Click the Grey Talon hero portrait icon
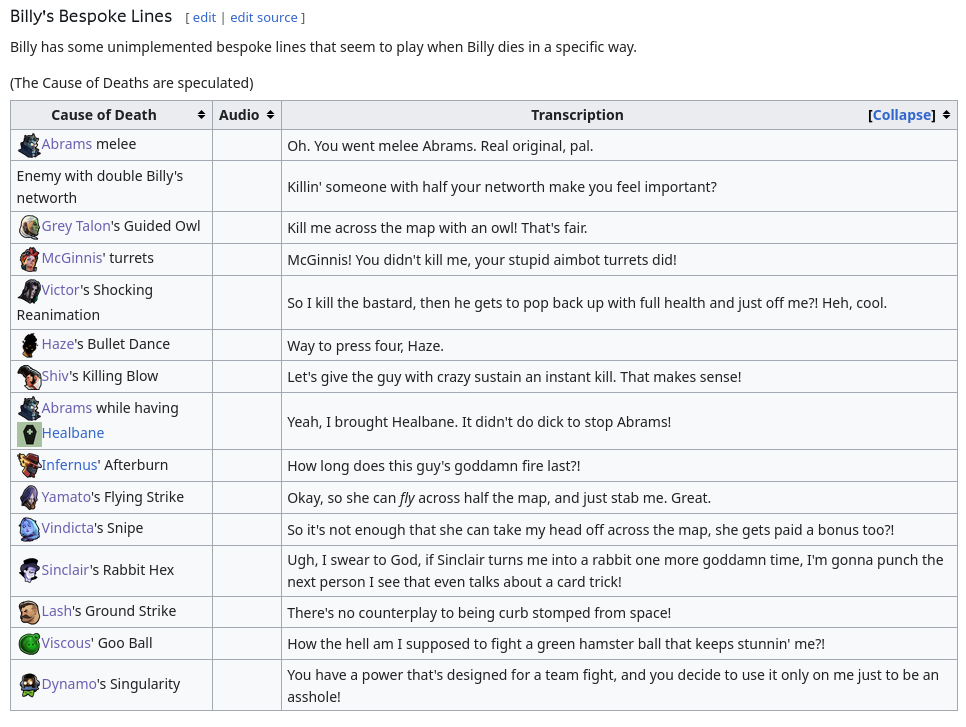 pyautogui.click(x=29, y=227)
